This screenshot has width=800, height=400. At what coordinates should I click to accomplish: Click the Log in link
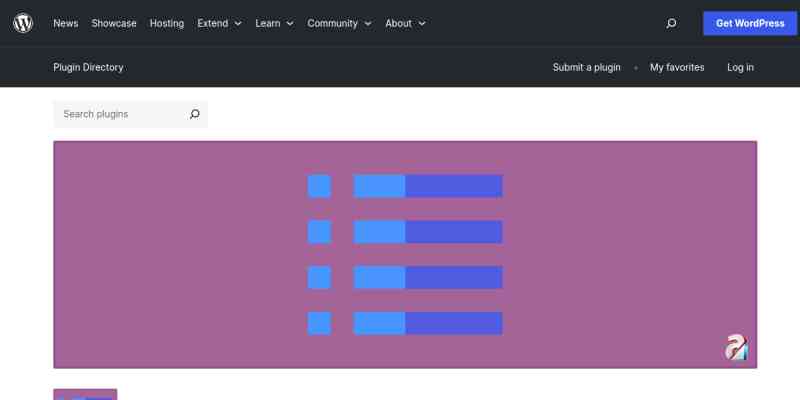[740, 67]
